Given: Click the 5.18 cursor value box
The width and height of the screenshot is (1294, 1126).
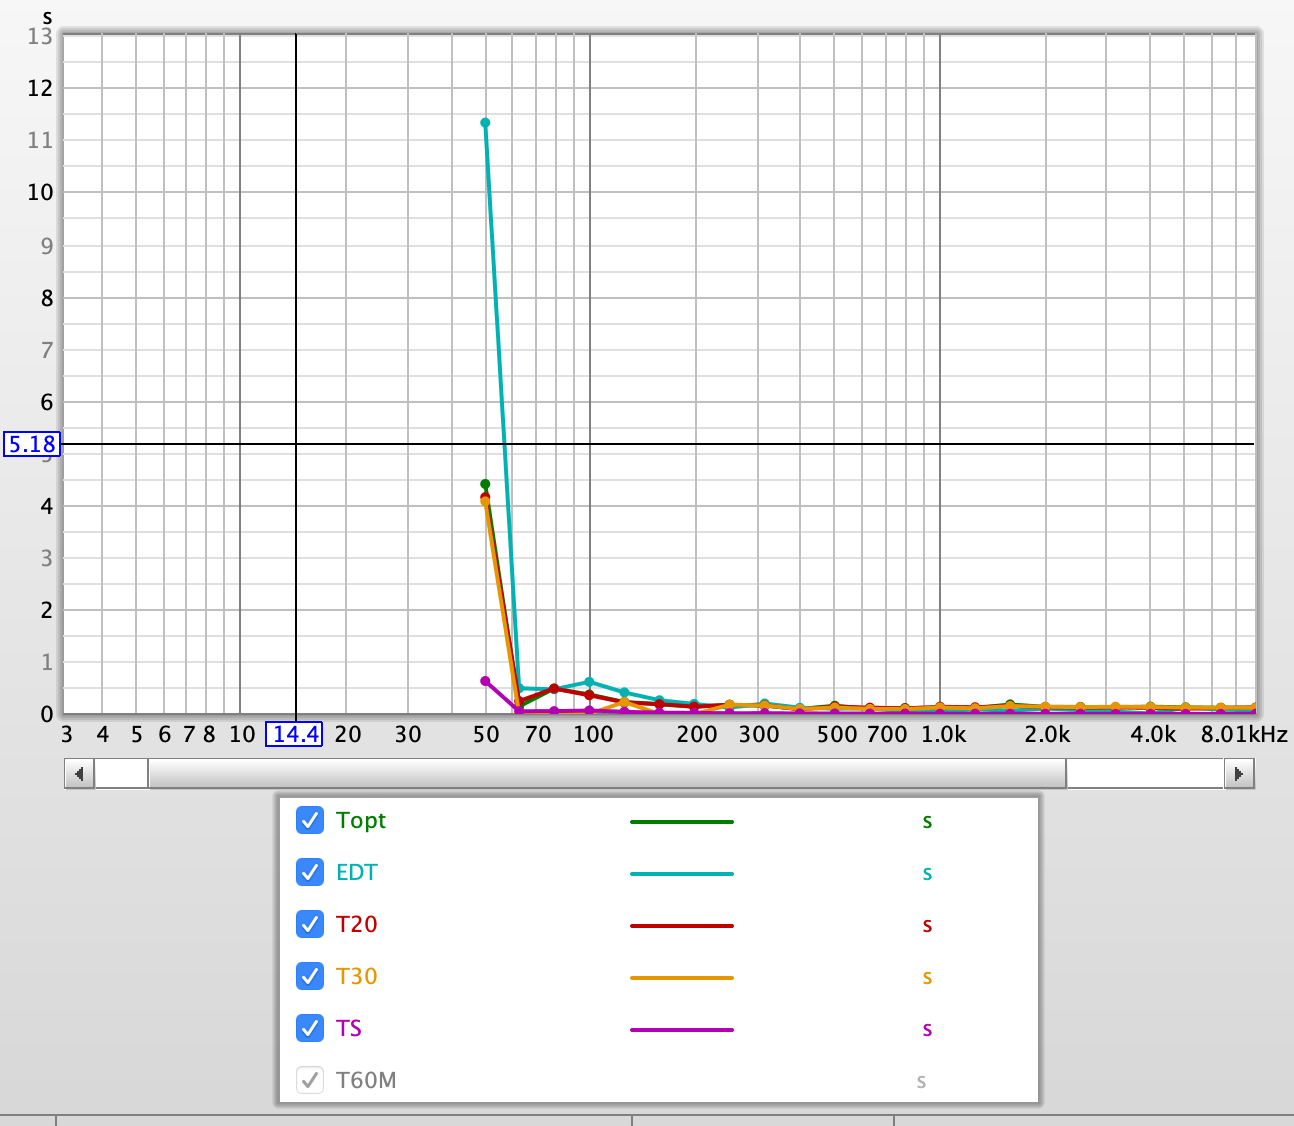Looking at the screenshot, I should pos(32,444).
